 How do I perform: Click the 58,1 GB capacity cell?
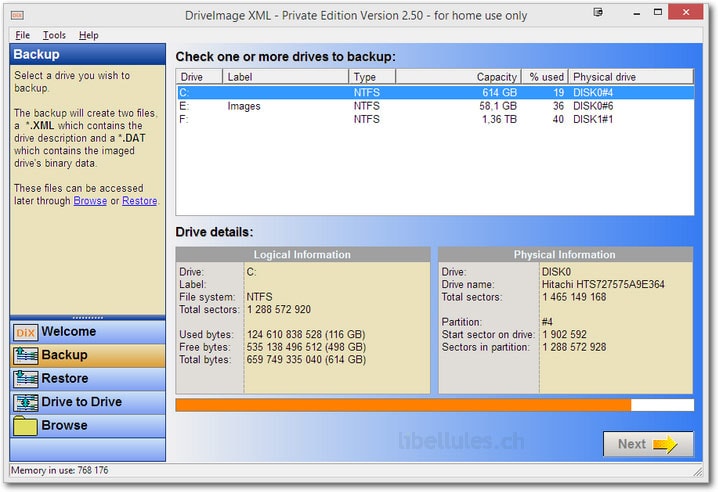coord(498,106)
